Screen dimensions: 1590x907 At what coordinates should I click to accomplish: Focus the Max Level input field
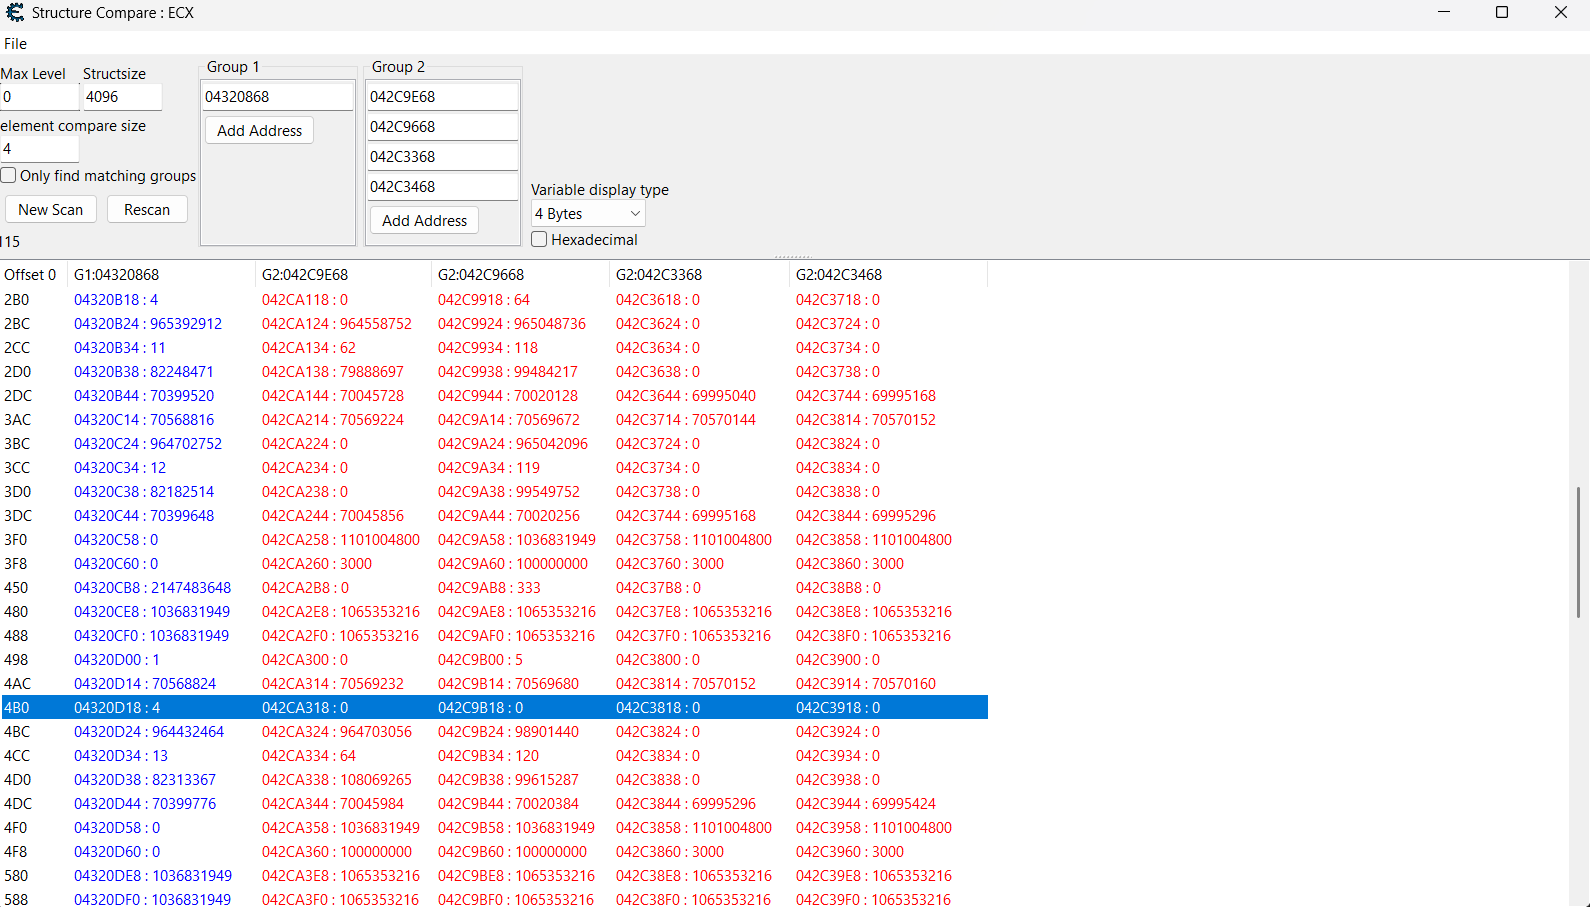click(39, 97)
